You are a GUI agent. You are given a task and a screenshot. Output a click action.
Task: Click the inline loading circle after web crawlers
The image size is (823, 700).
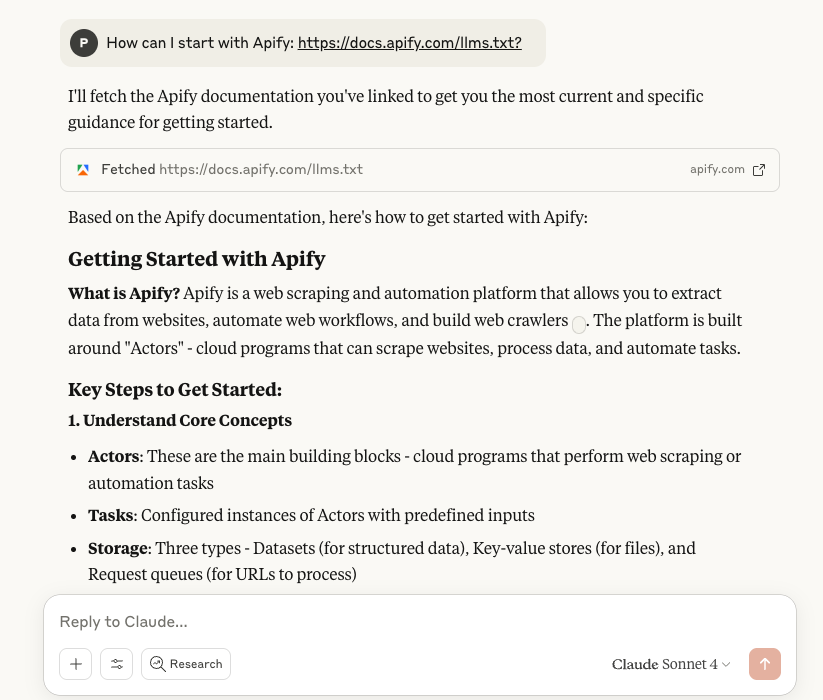point(579,325)
